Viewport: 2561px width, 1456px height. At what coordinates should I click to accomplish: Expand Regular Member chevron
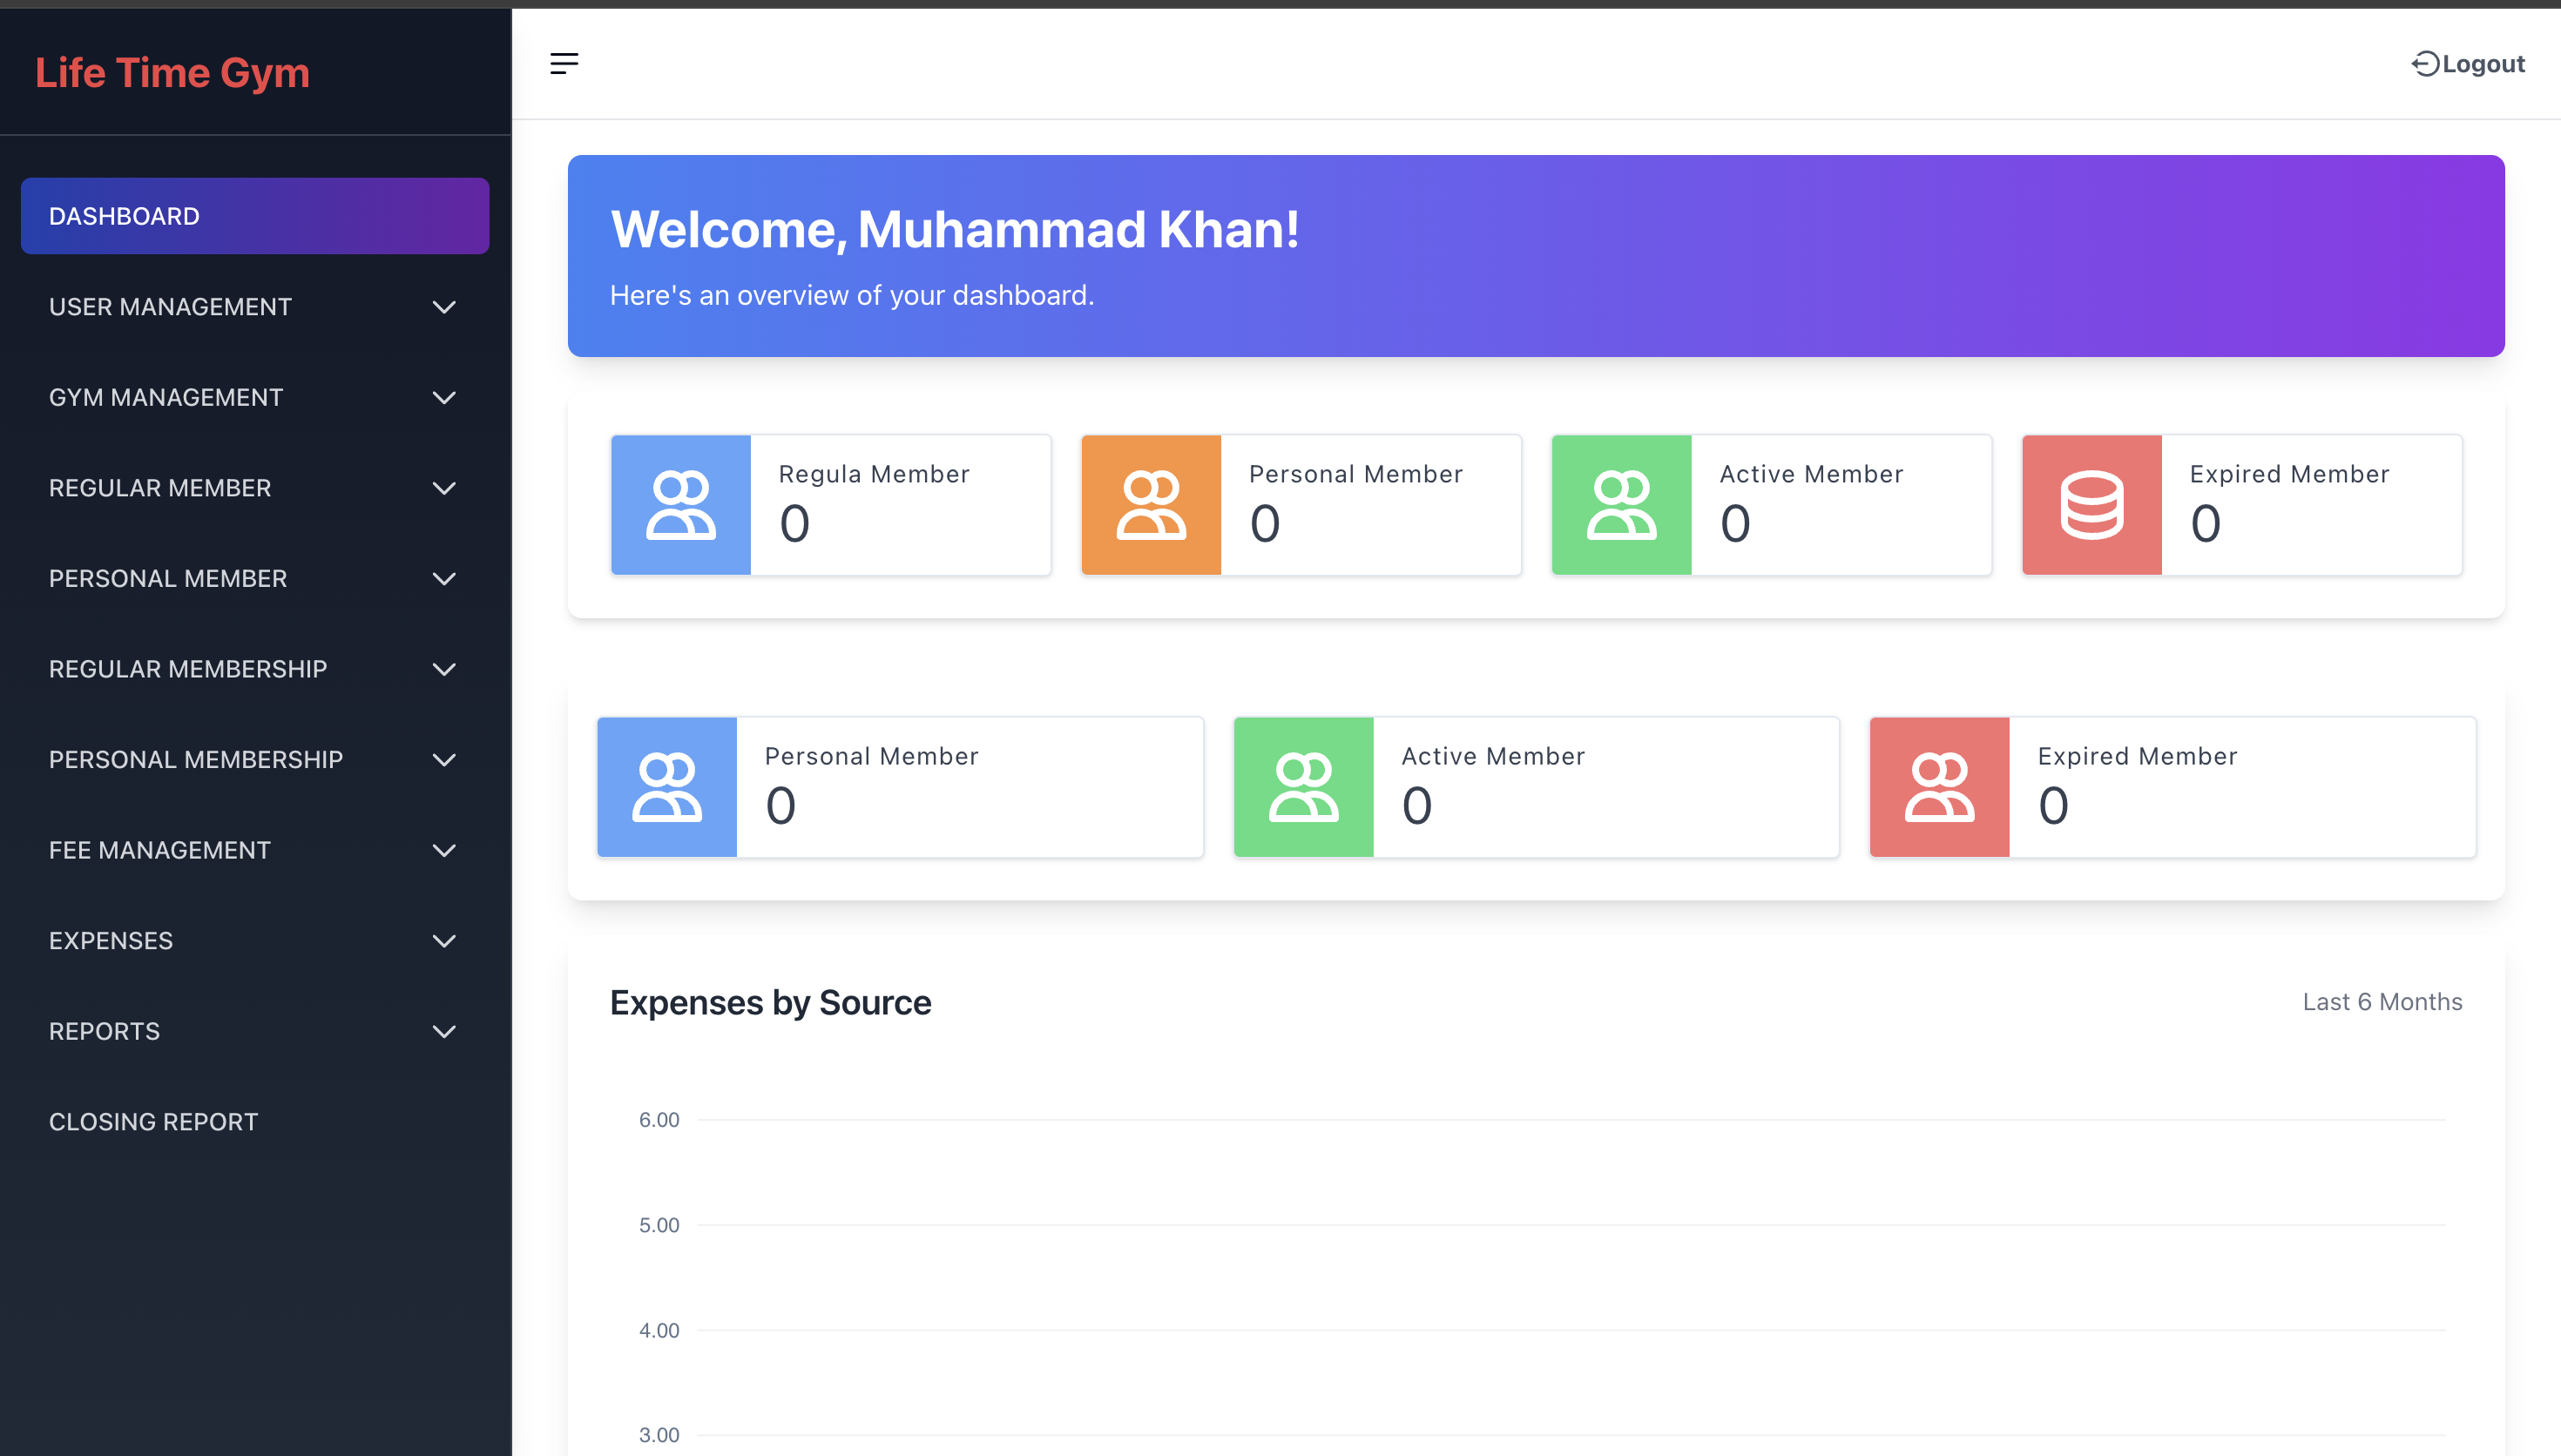pyautogui.click(x=444, y=488)
